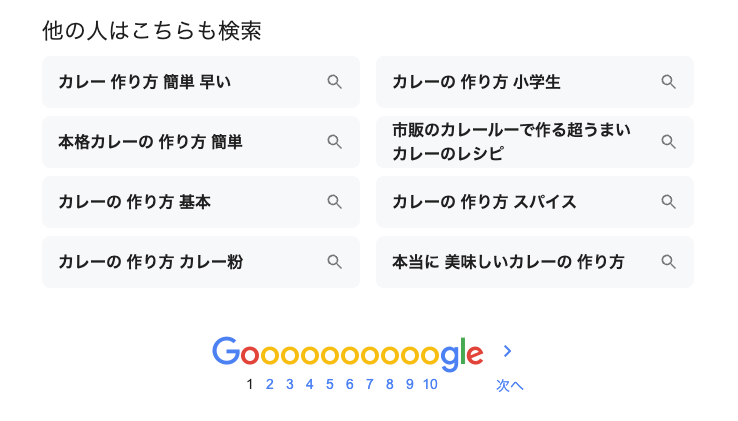The height and width of the screenshot is (421, 738).
Task: Click search icon beside カレーの 作り方 小学生
Action: [x=669, y=82]
